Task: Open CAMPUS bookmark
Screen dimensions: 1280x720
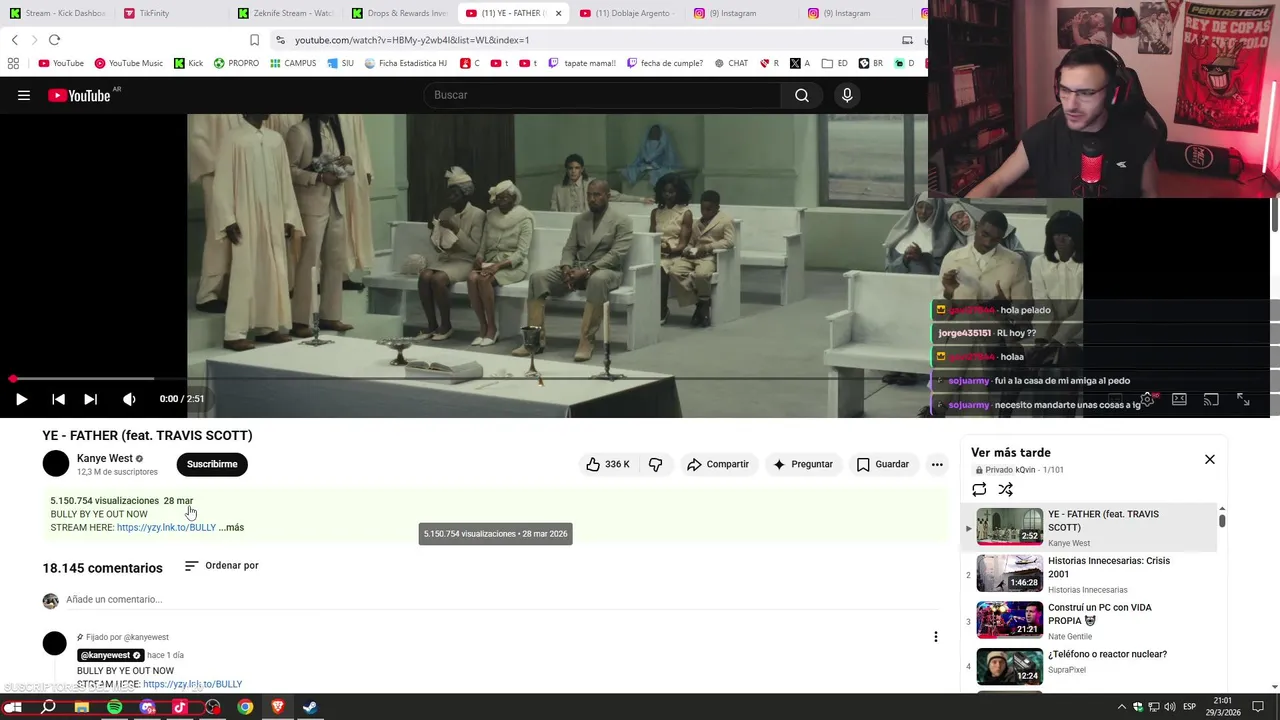Action: (293, 63)
